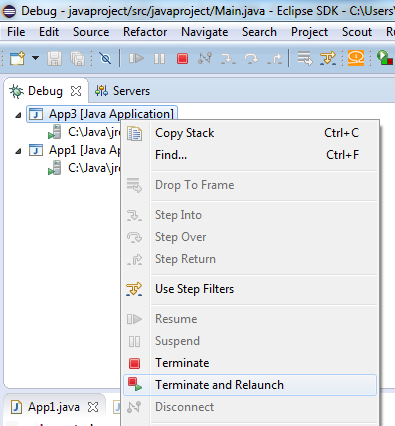Select the Debug view tab
Image resolution: width=395 pixels, height=426 pixels.
[45, 91]
